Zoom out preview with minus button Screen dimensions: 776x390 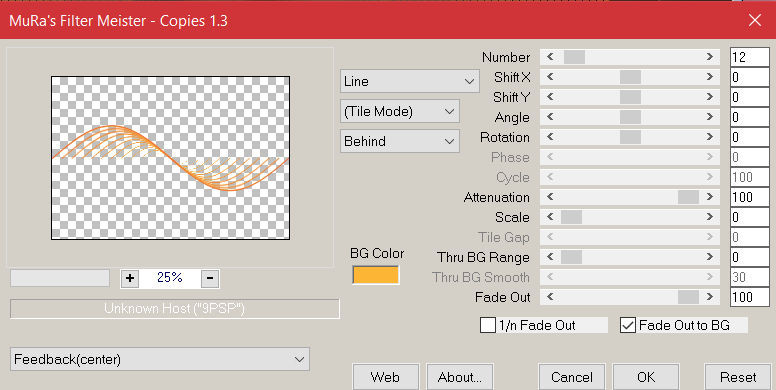click(x=210, y=279)
